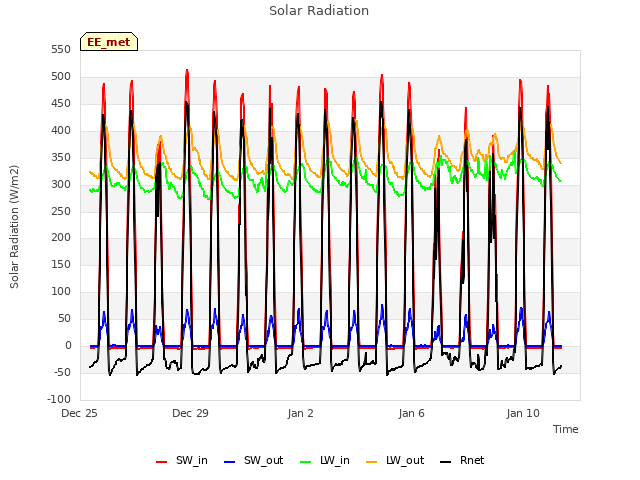Click the 550 y-axis tick label

pyautogui.click(x=61, y=50)
